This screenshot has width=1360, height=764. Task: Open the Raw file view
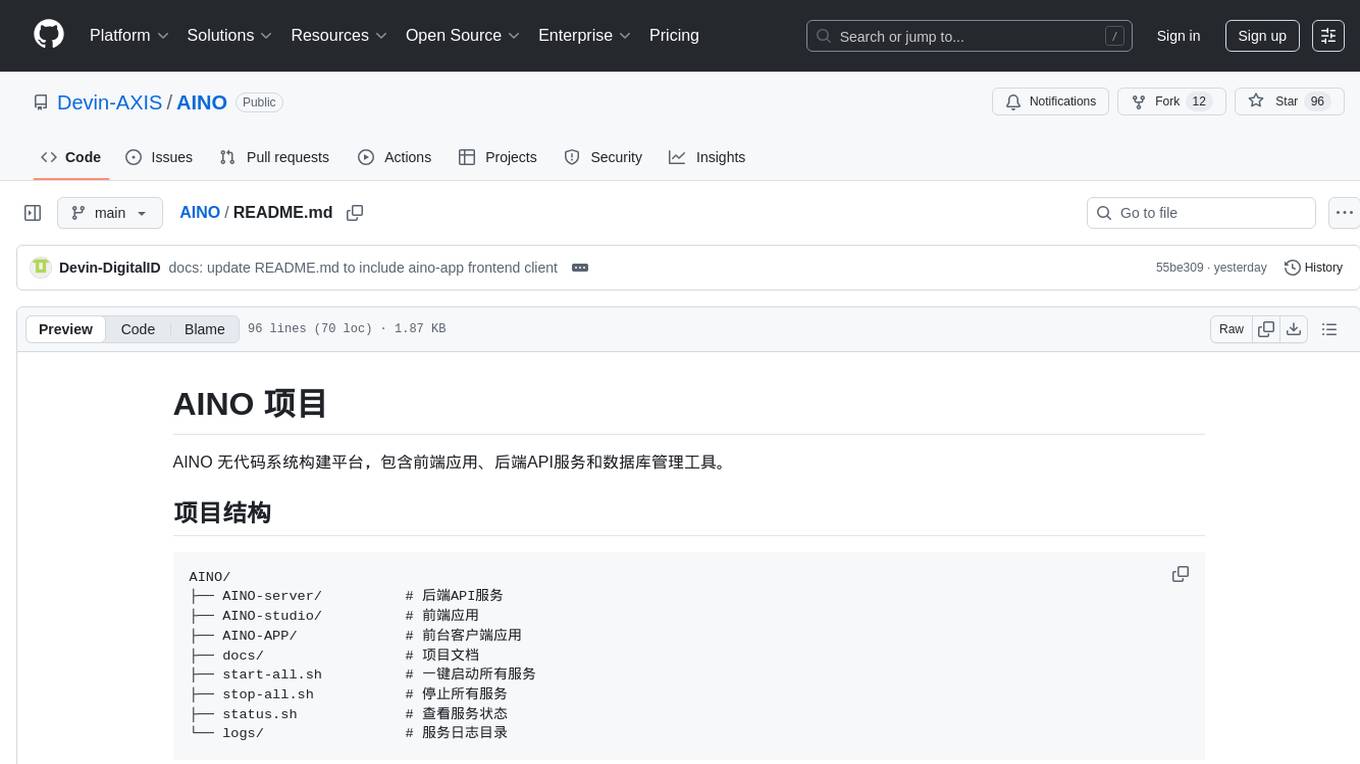[1231, 329]
